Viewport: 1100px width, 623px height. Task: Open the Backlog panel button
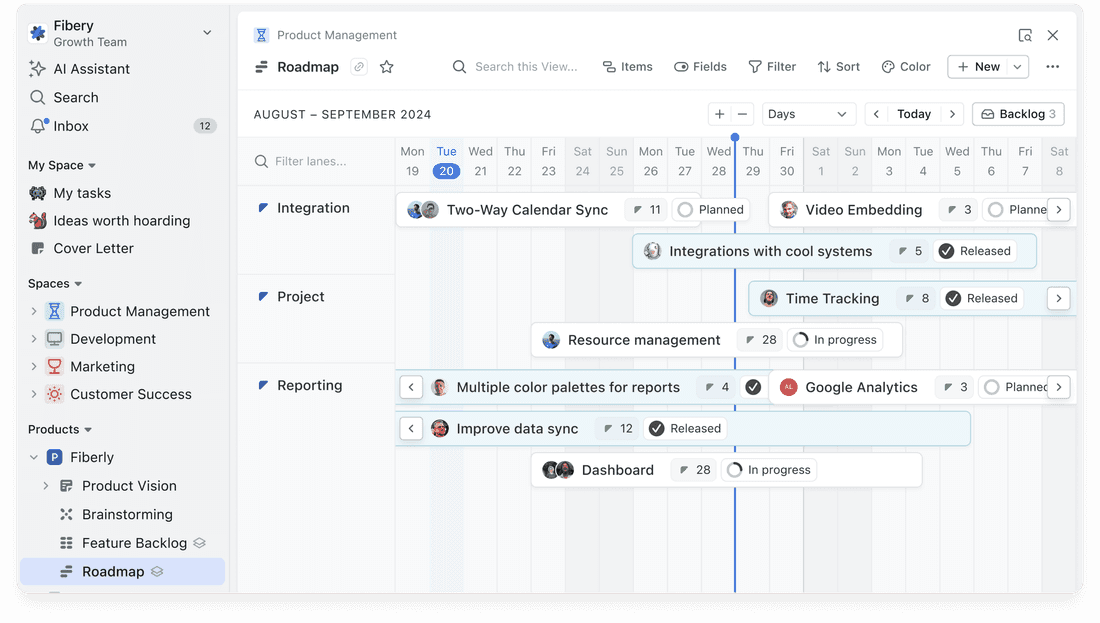[1017, 114]
